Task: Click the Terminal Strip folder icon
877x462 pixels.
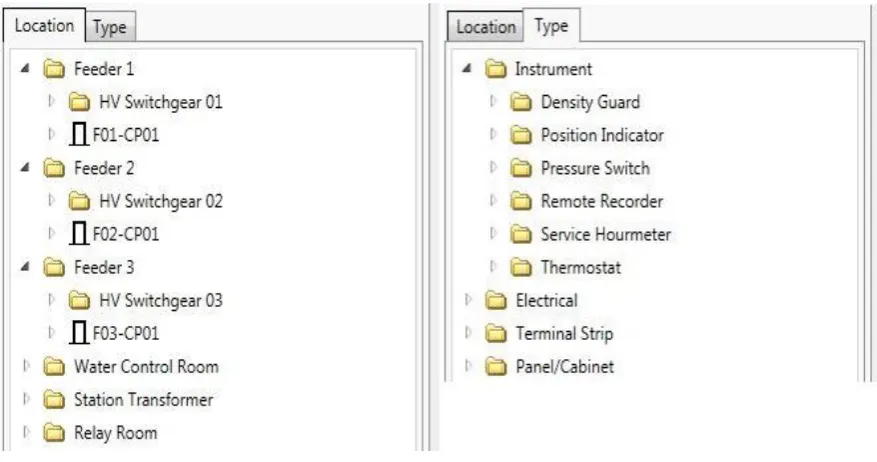Action: (496, 333)
